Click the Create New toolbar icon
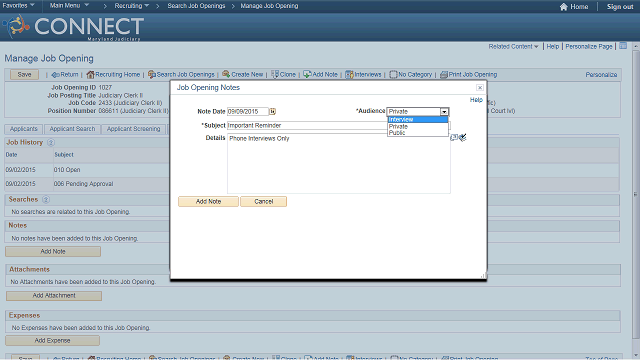The image size is (640, 360). click(226, 74)
